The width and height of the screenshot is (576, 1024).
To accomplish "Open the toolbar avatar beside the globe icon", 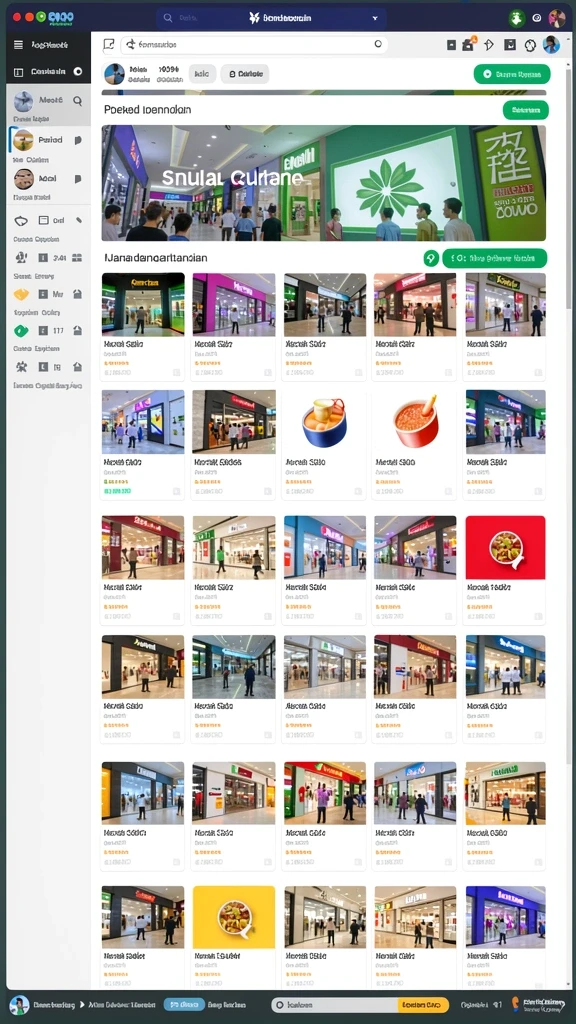I will pyautogui.click(x=551, y=44).
